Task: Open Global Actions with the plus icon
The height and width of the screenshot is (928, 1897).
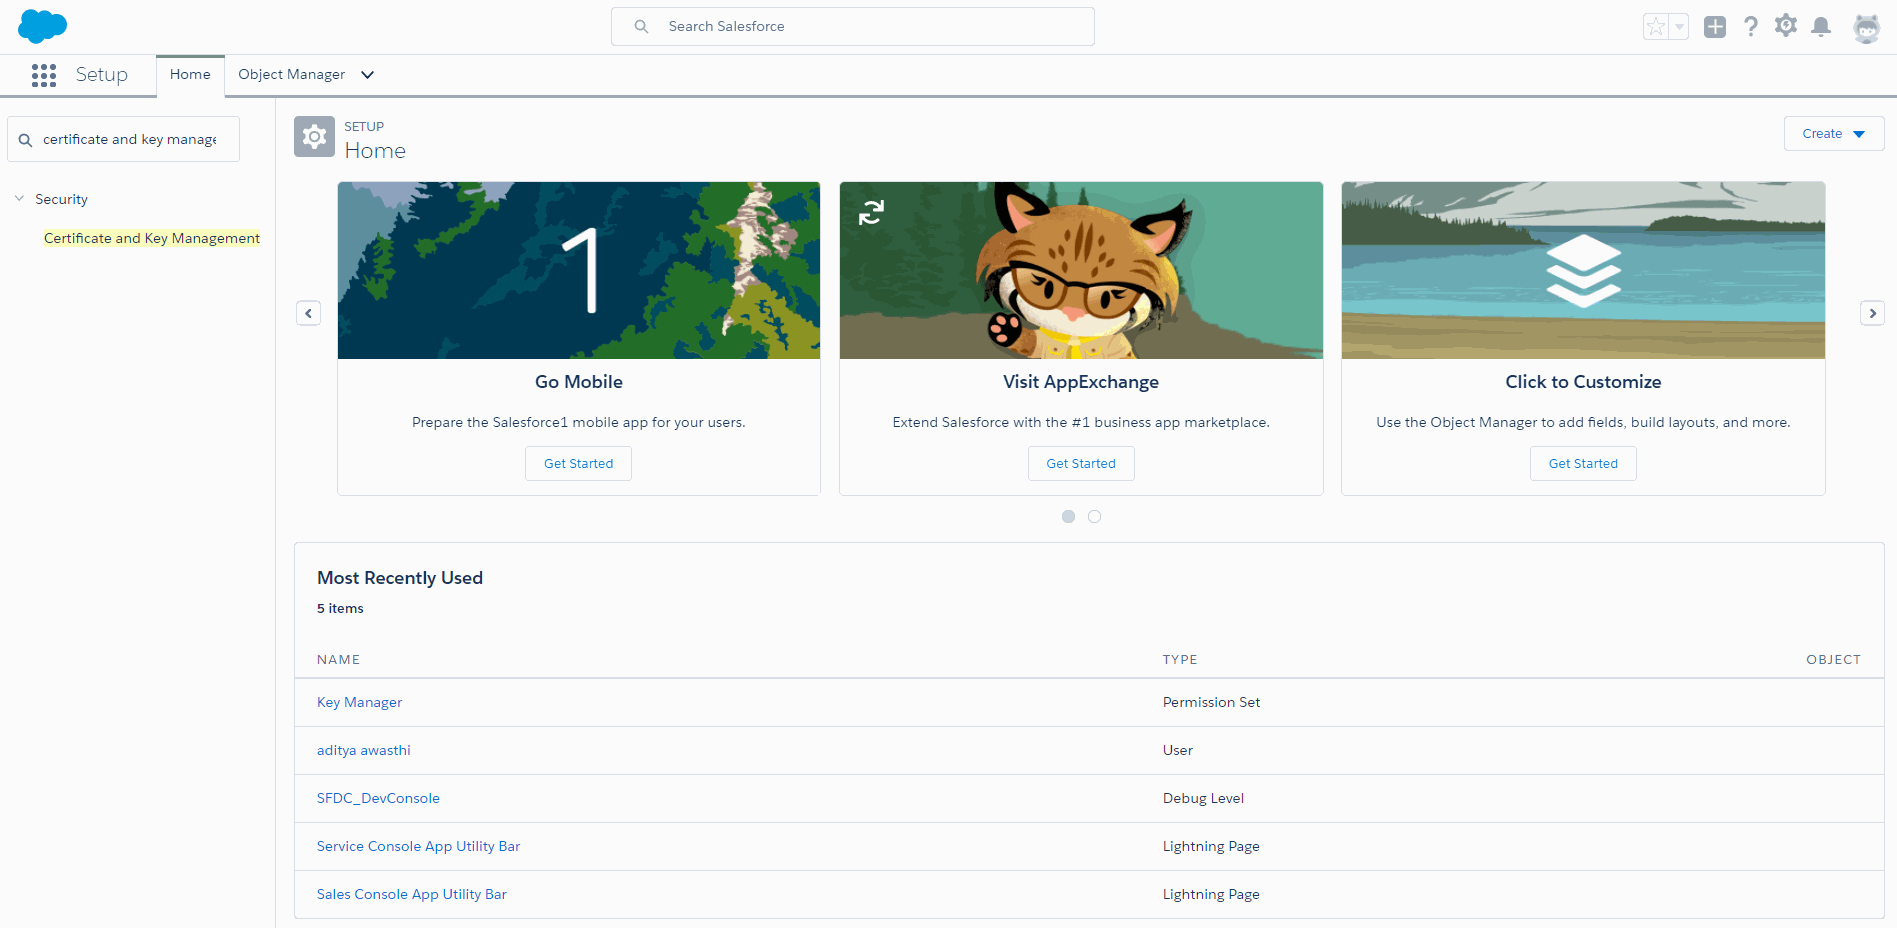Action: point(1715,27)
